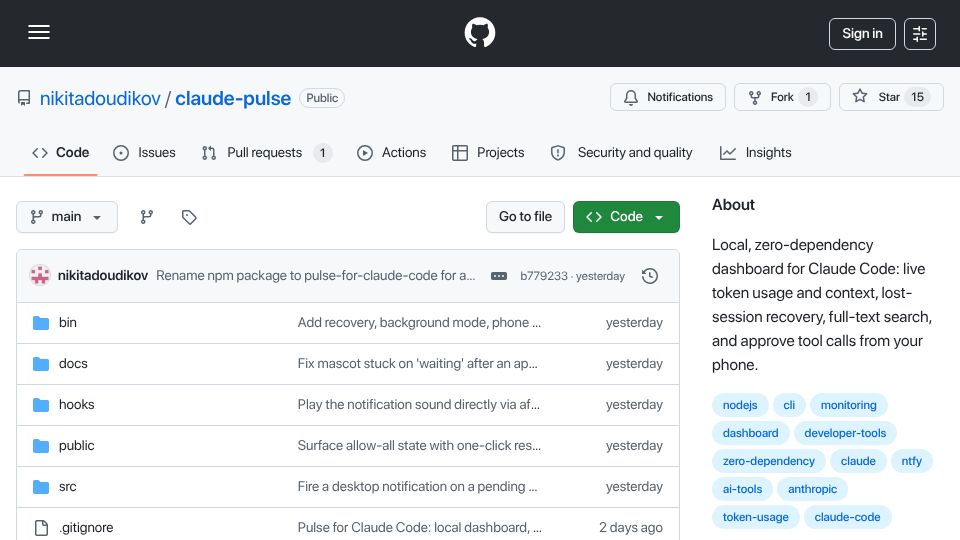The height and width of the screenshot is (540, 960).
Task: Select the nodejs topic tag
Action: tap(740, 405)
